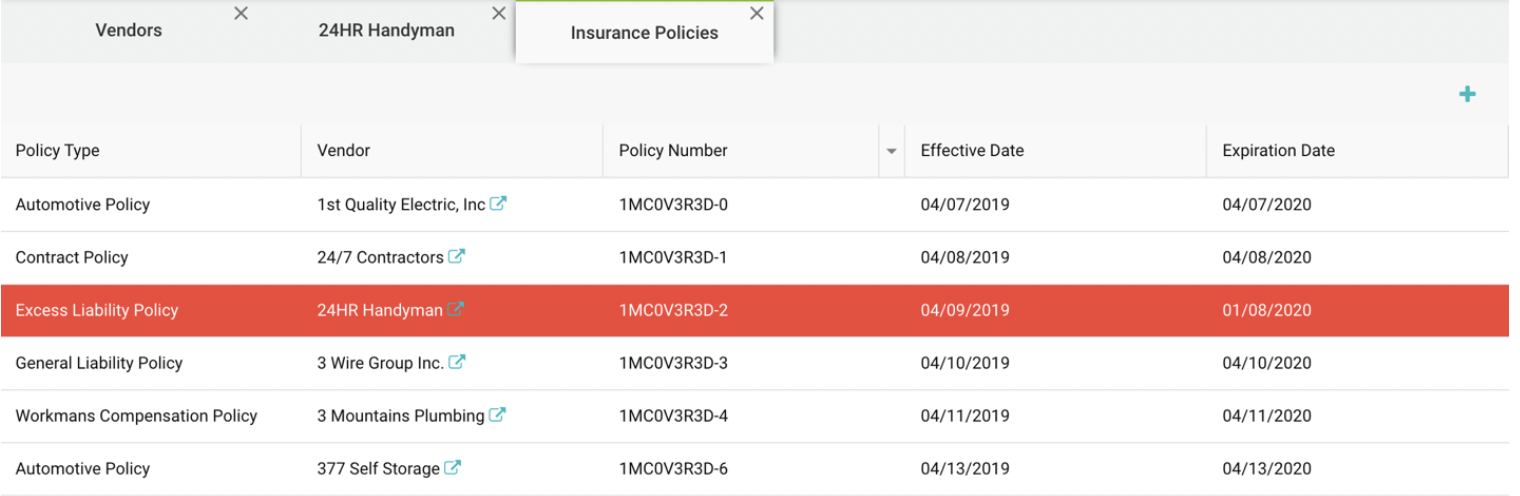Sort by Effective Date column header
Image resolution: width=1520 pixels, height=496 pixels.
pyautogui.click(x=972, y=151)
